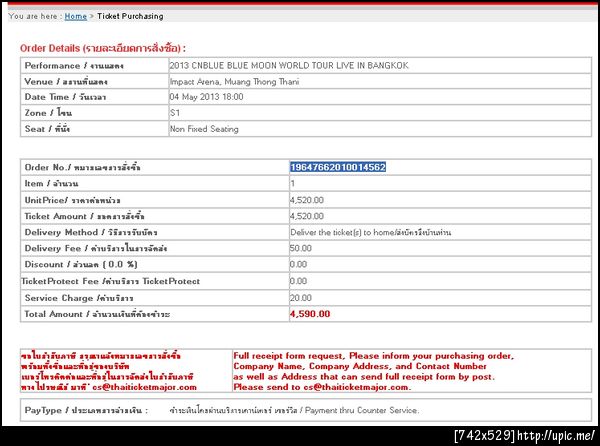The height and width of the screenshot is (446, 600).
Task: Click the Item quantity value 1
Action: [x=293, y=184]
